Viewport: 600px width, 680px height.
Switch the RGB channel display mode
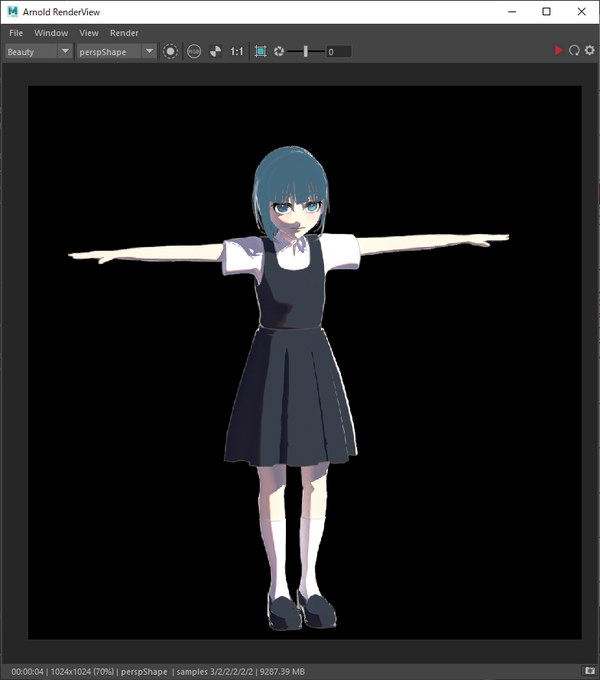pos(194,52)
